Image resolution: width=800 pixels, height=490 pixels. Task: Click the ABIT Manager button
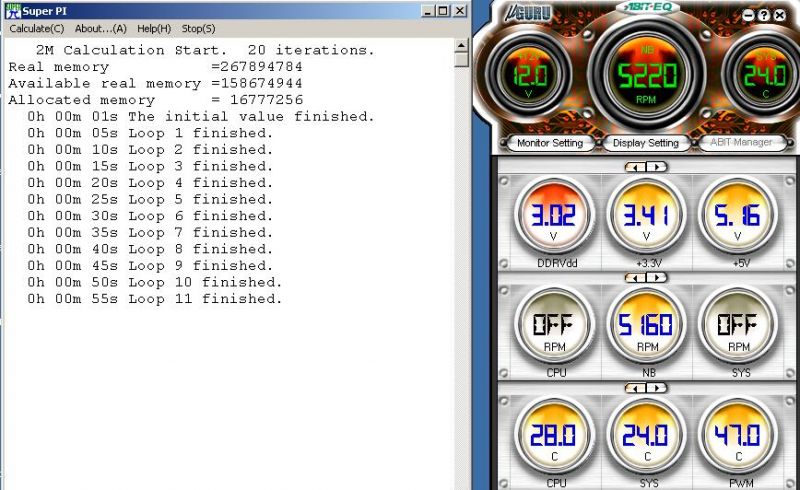point(741,142)
